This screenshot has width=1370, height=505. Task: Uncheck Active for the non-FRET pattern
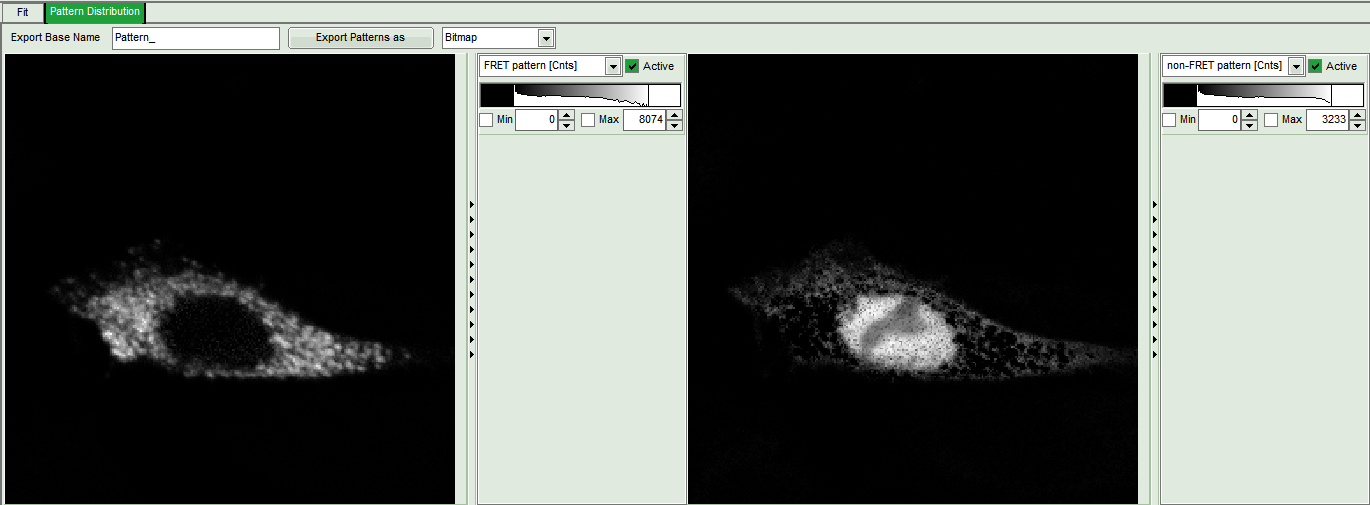(x=1315, y=66)
